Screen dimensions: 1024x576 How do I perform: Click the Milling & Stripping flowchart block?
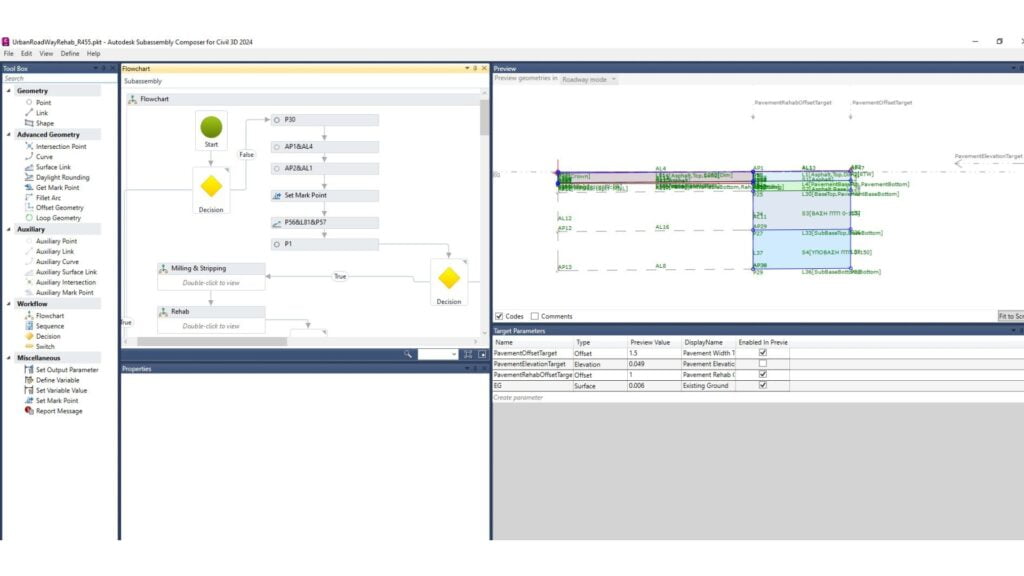[211, 268]
